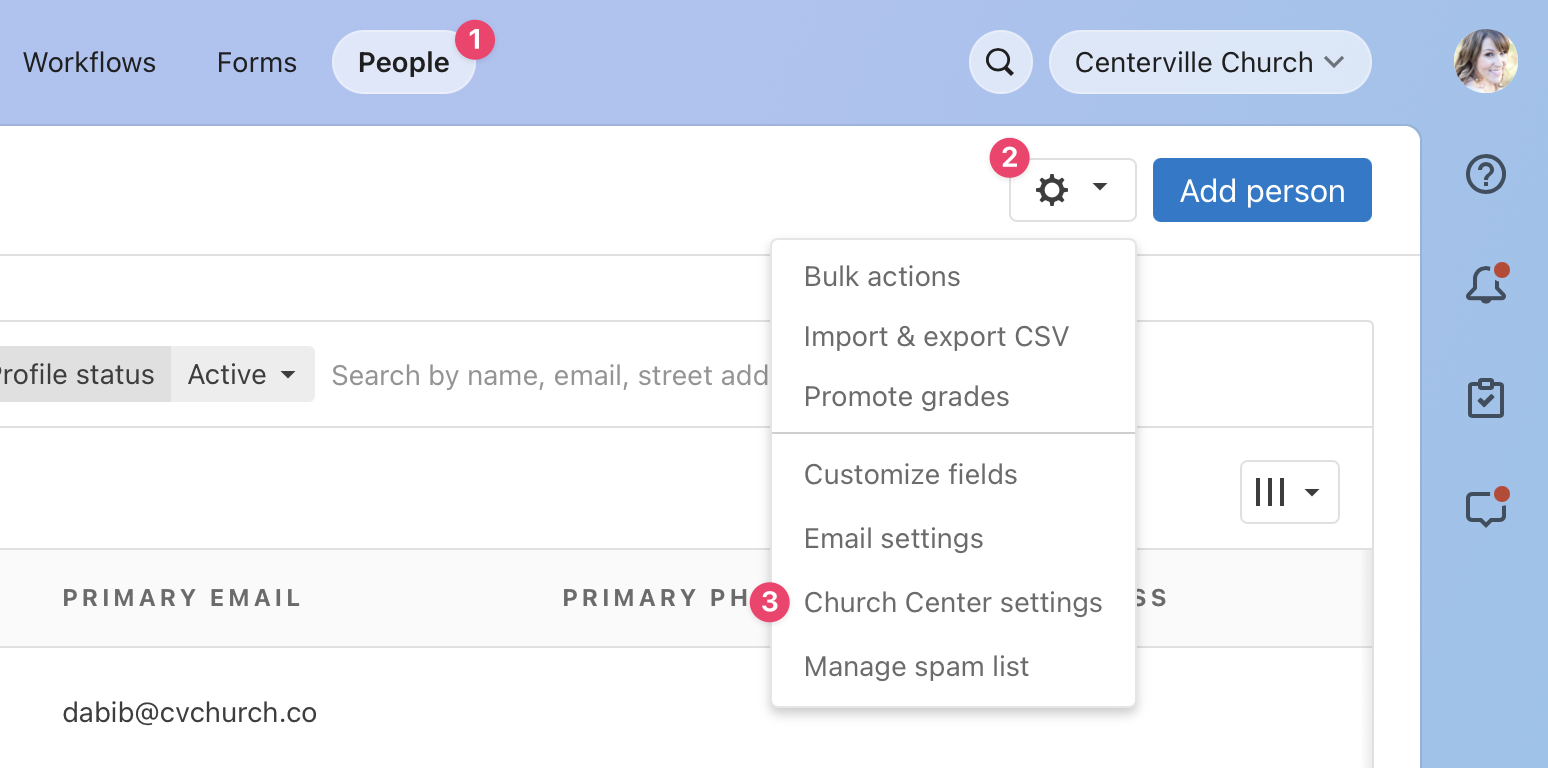Click the search magnifier icon

point(1000,62)
